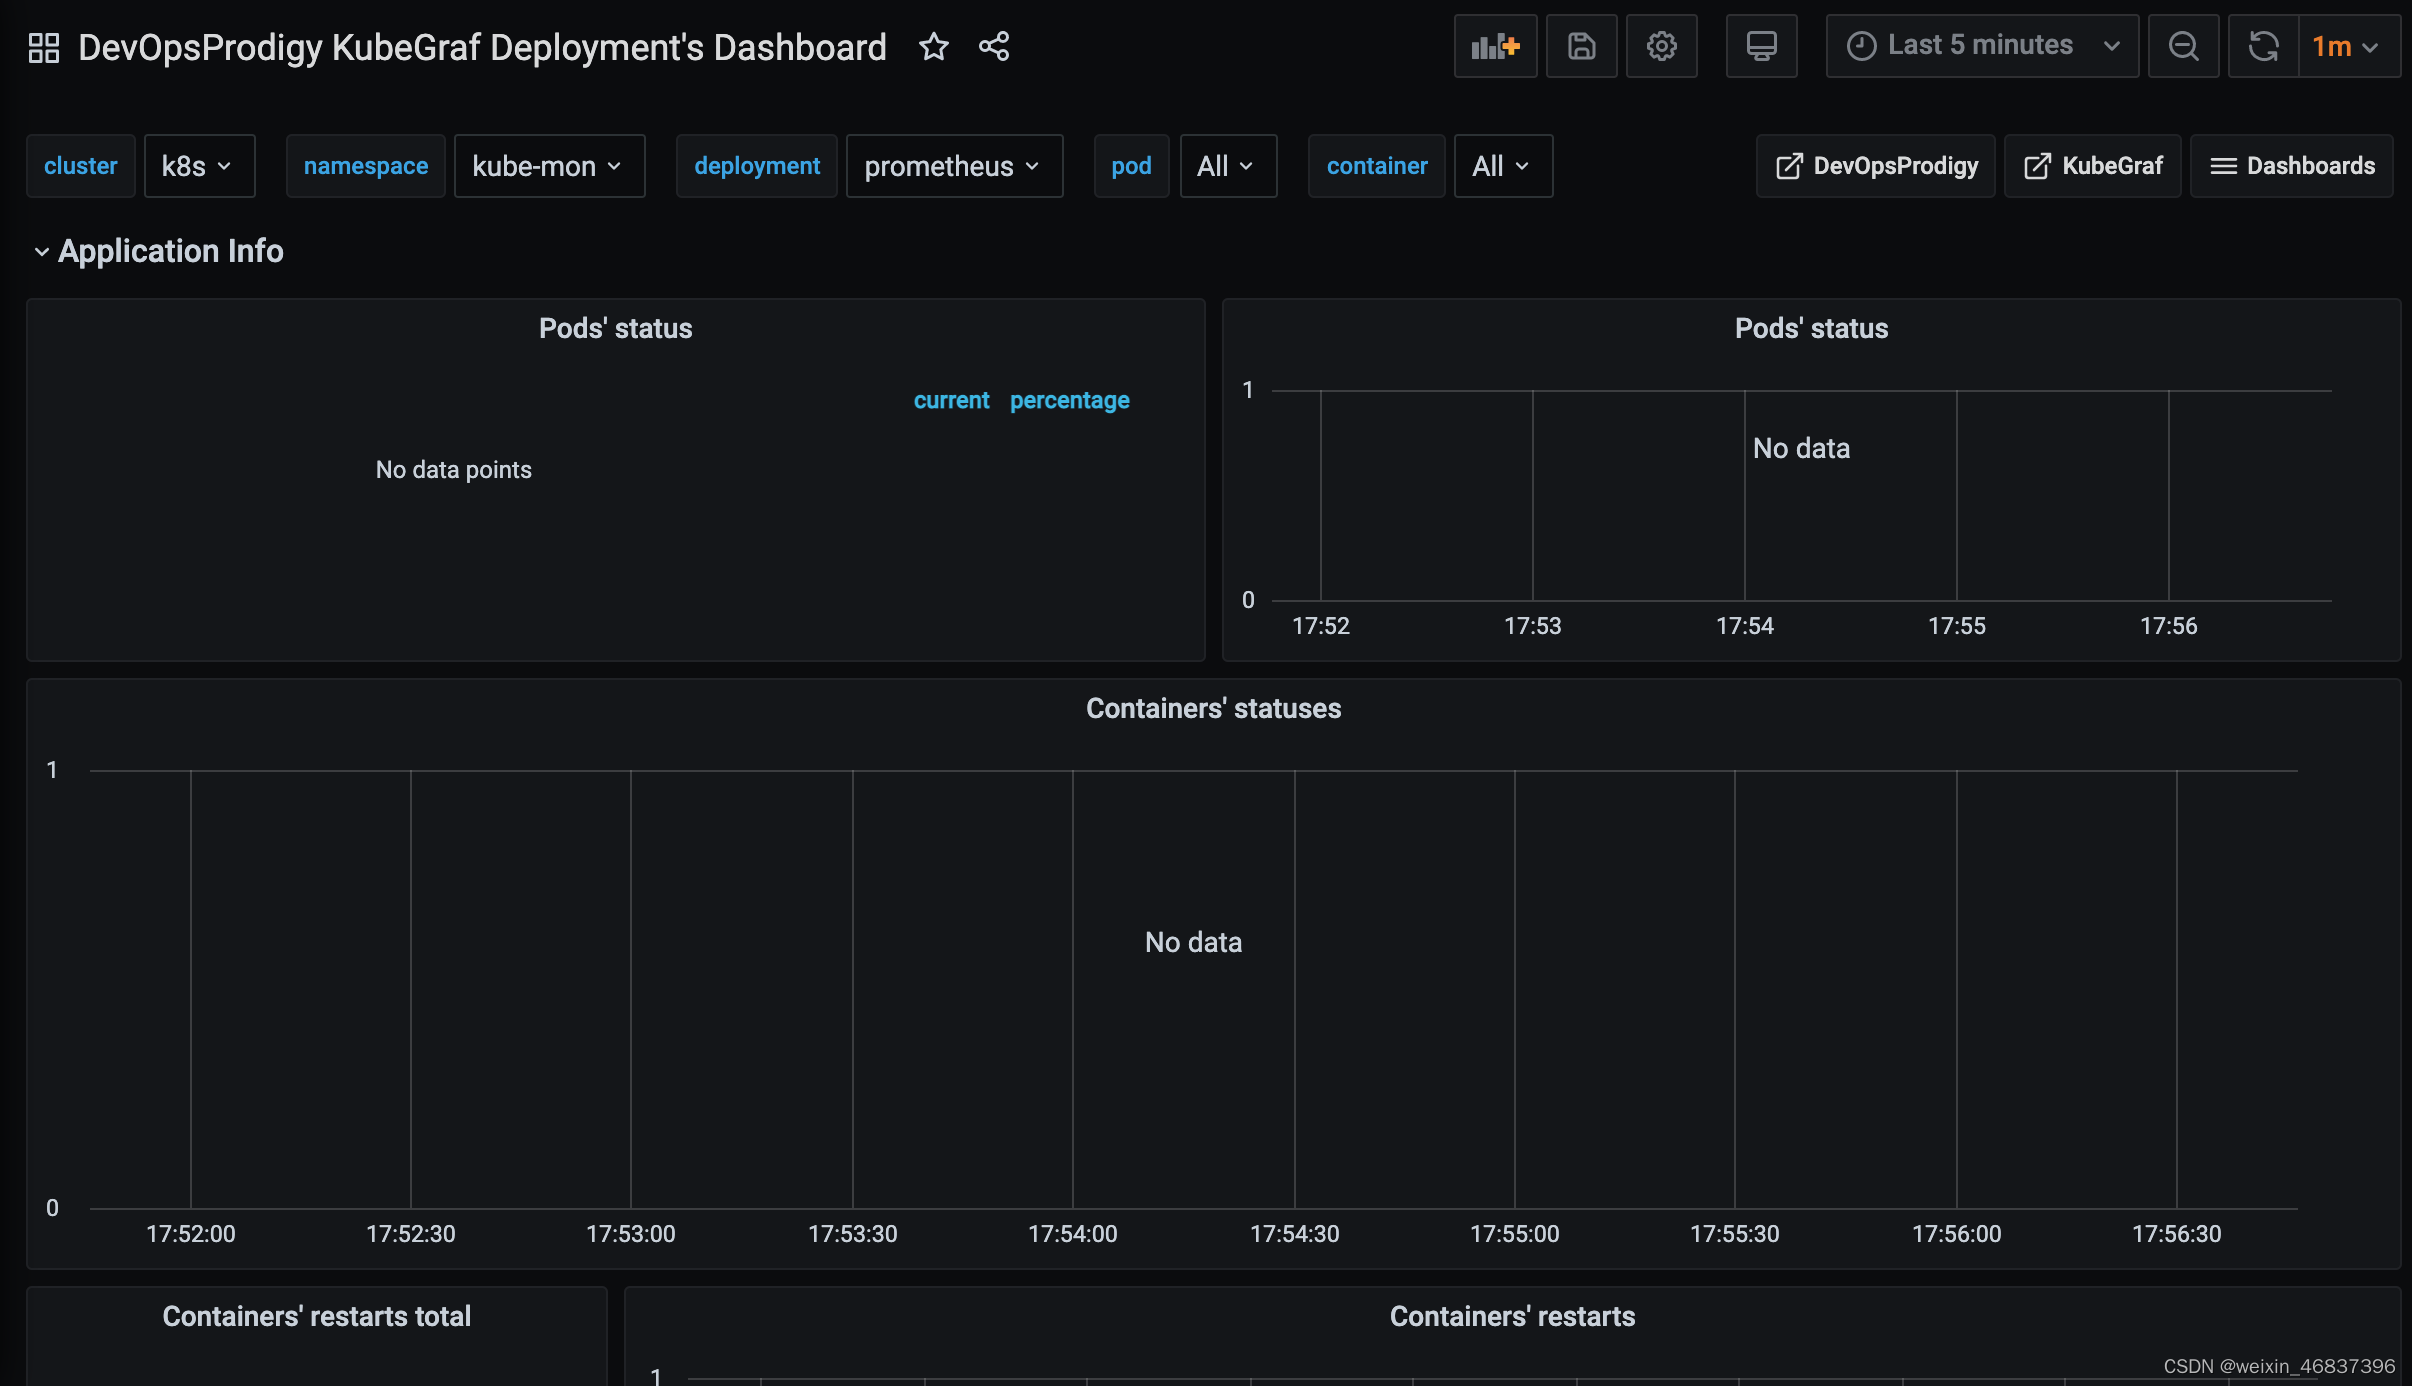Open the 1m refresh interval dropdown
This screenshot has height=1386, width=2412.
(2349, 46)
